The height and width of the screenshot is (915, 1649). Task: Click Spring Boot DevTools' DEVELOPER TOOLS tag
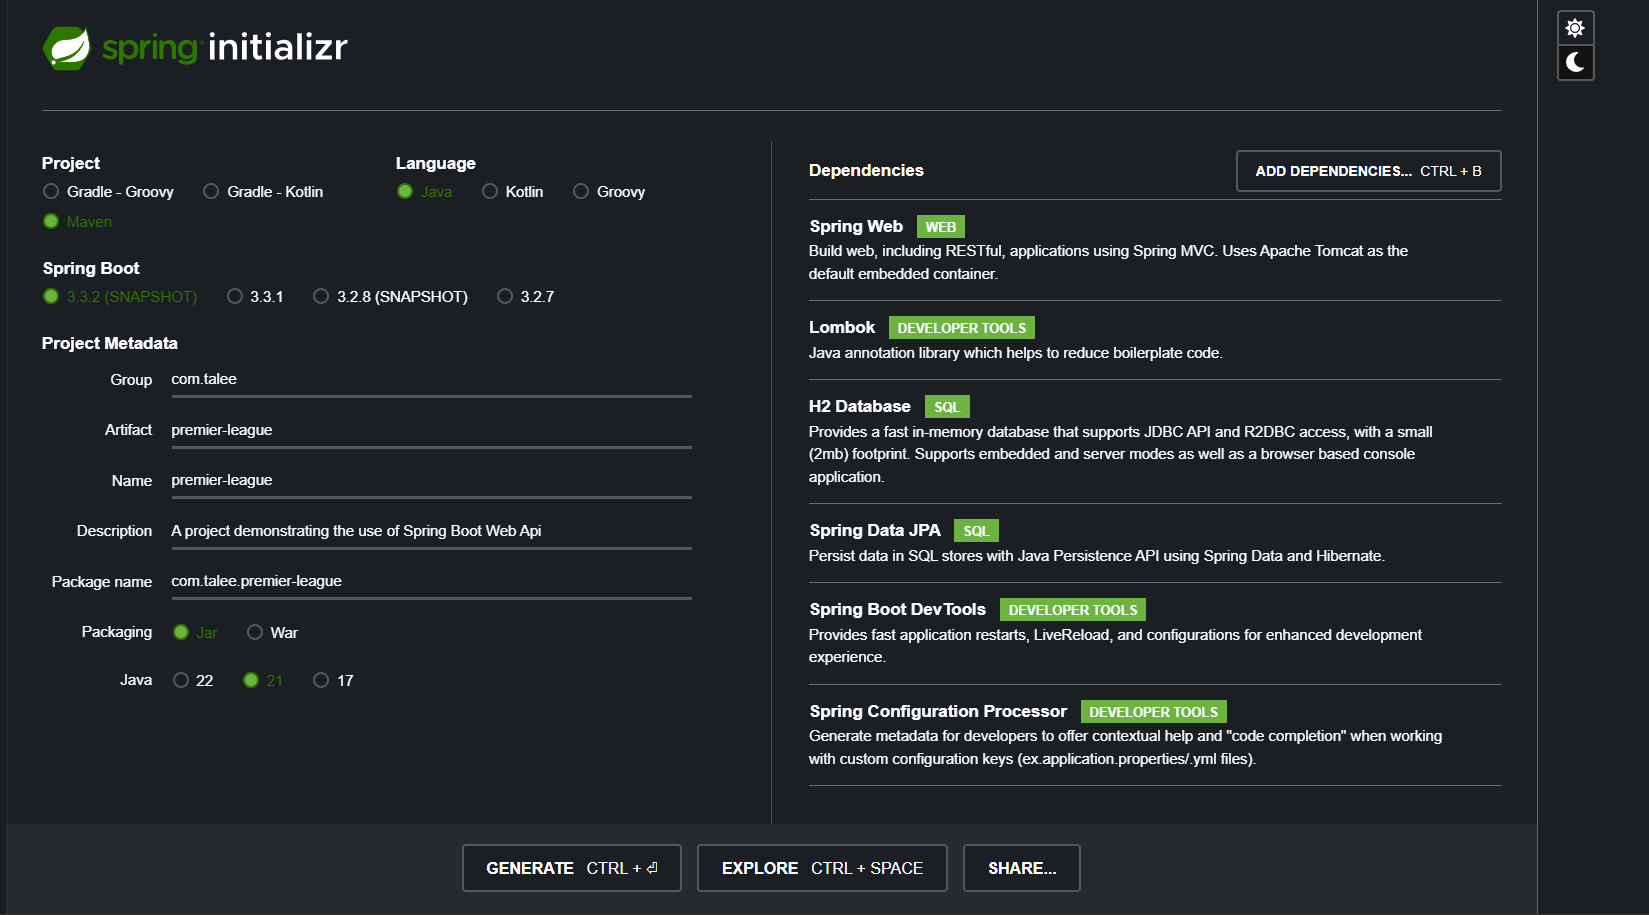[1073, 610]
